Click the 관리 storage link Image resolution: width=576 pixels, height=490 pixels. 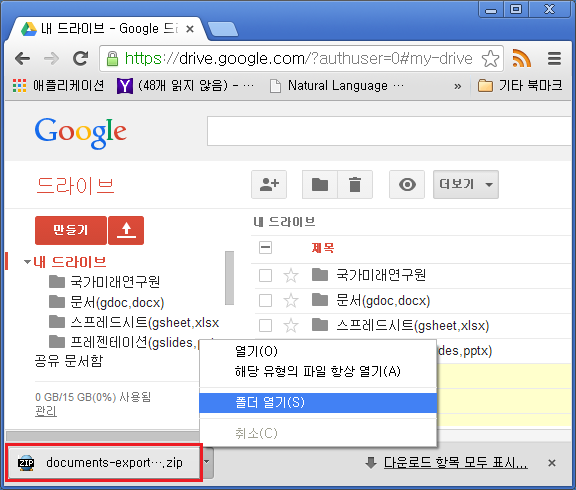[46, 411]
